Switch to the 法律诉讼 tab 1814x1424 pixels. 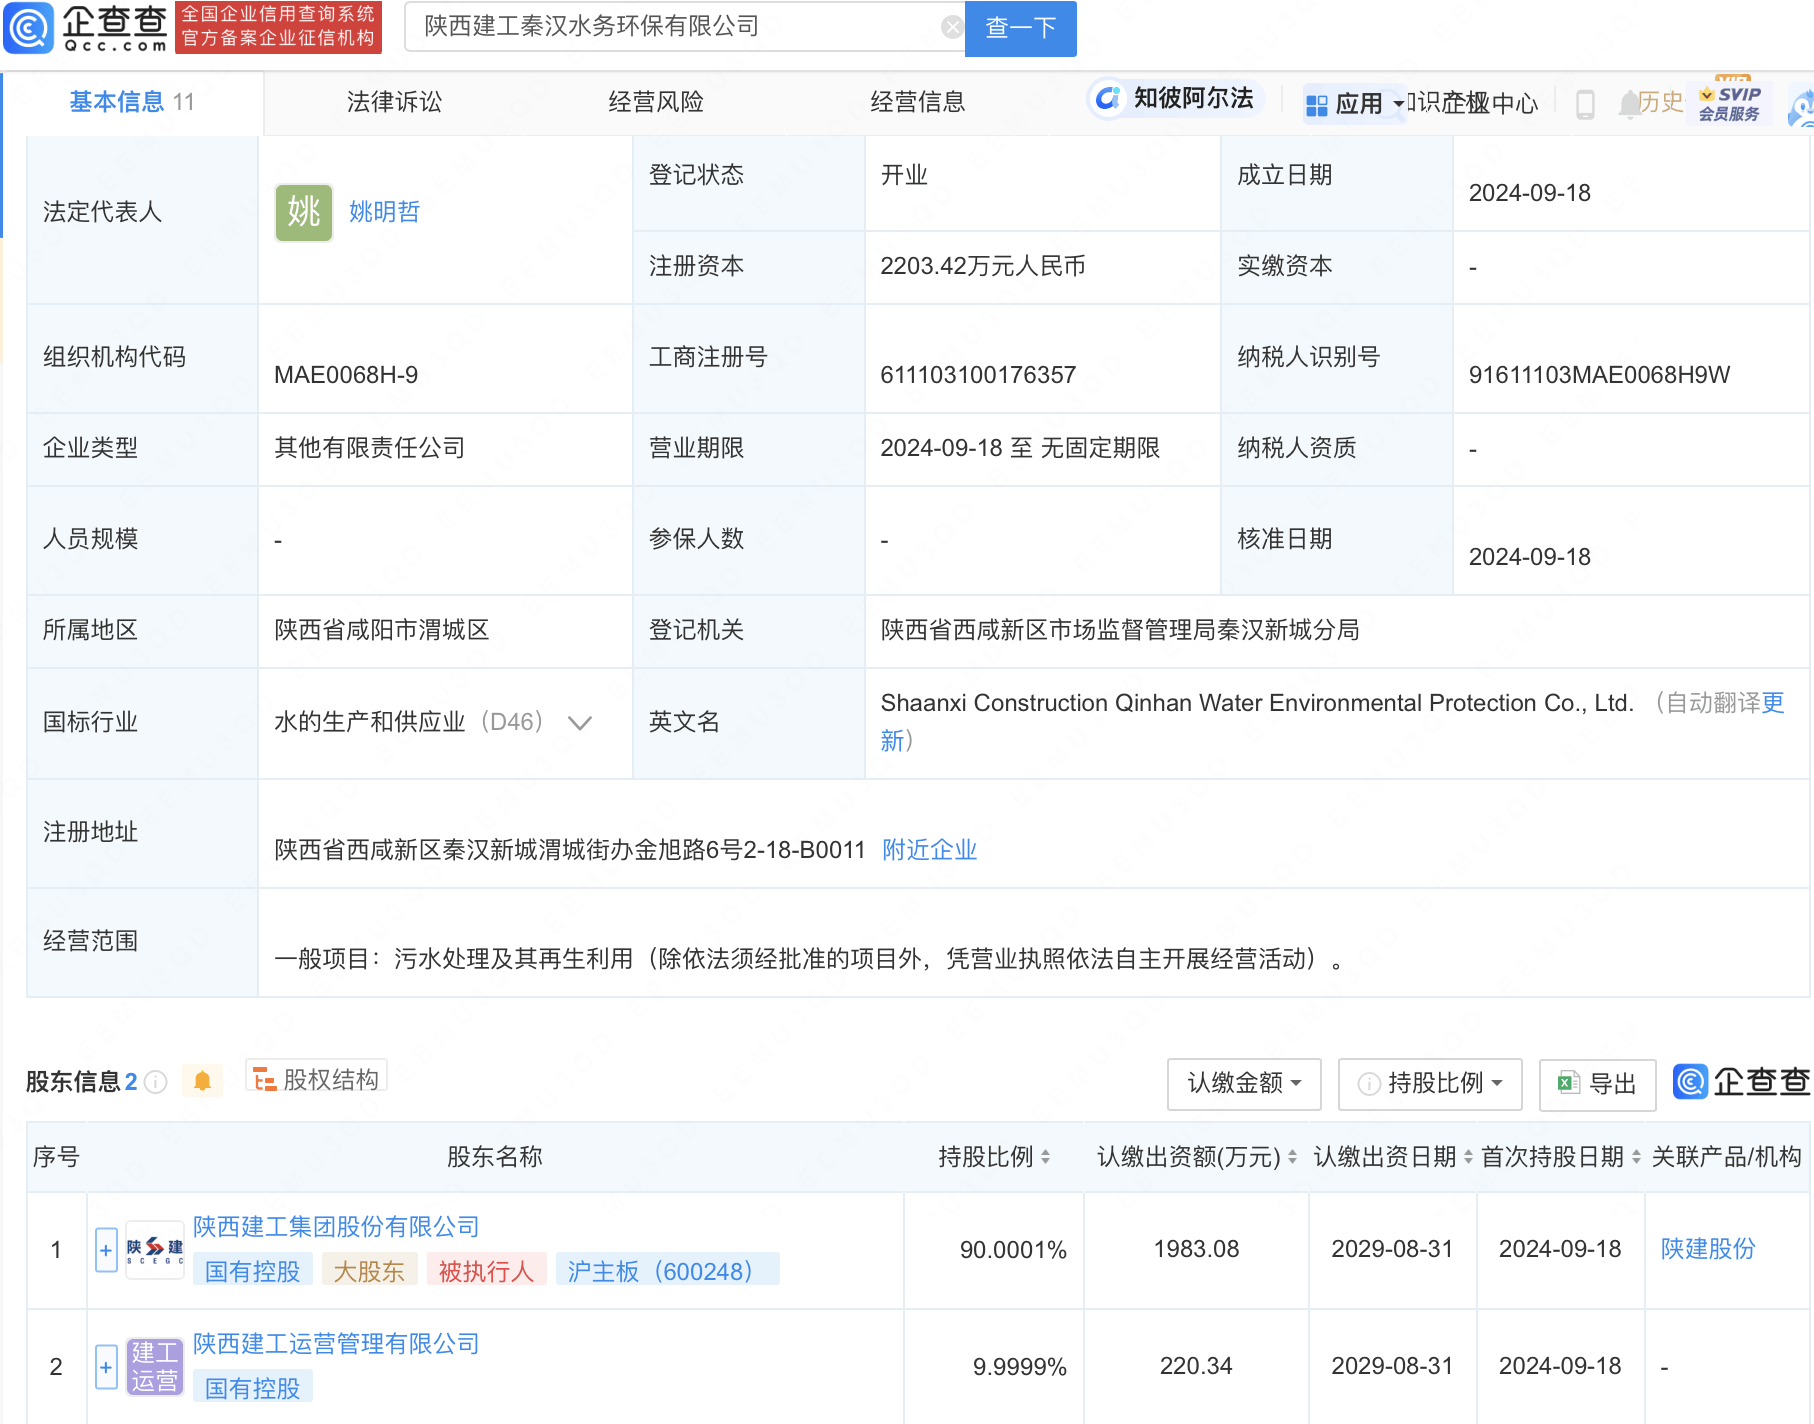394,102
